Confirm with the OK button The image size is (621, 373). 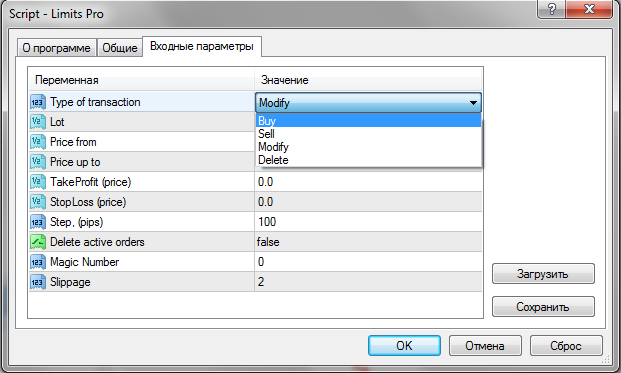point(404,346)
